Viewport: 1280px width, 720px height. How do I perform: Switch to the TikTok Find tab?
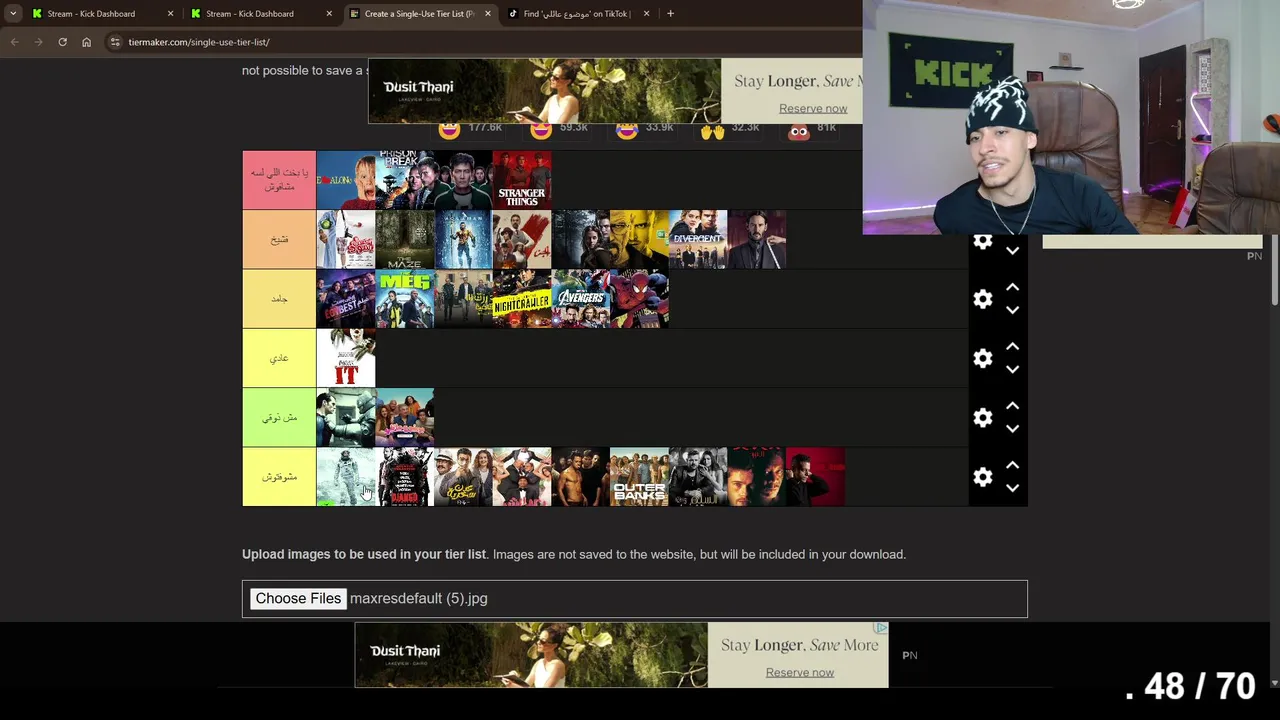pos(578,14)
